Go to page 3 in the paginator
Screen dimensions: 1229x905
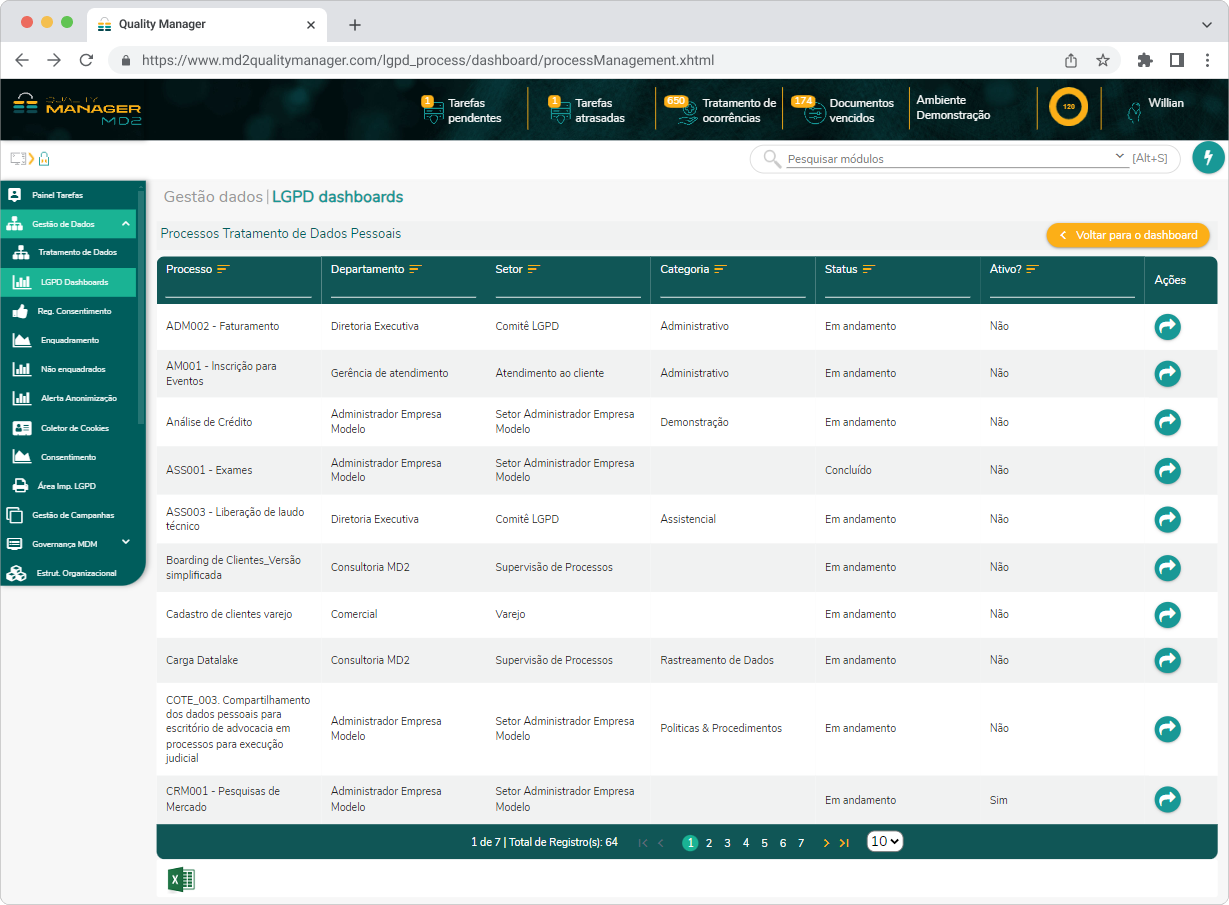click(x=727, y=843)
